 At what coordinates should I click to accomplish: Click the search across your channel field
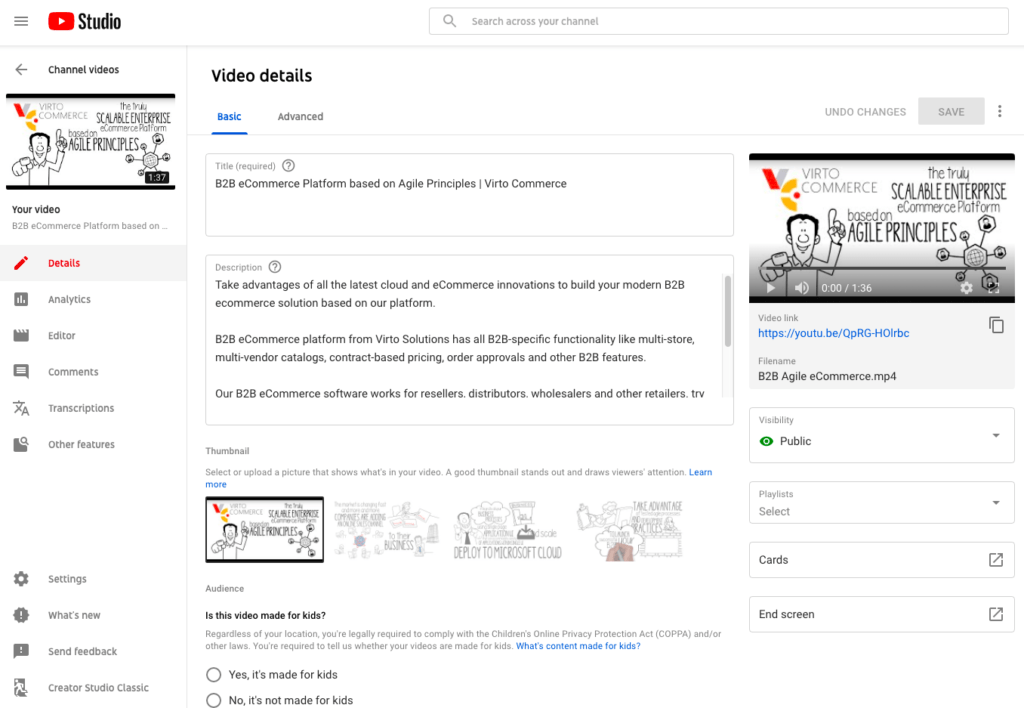pos(718,21)
